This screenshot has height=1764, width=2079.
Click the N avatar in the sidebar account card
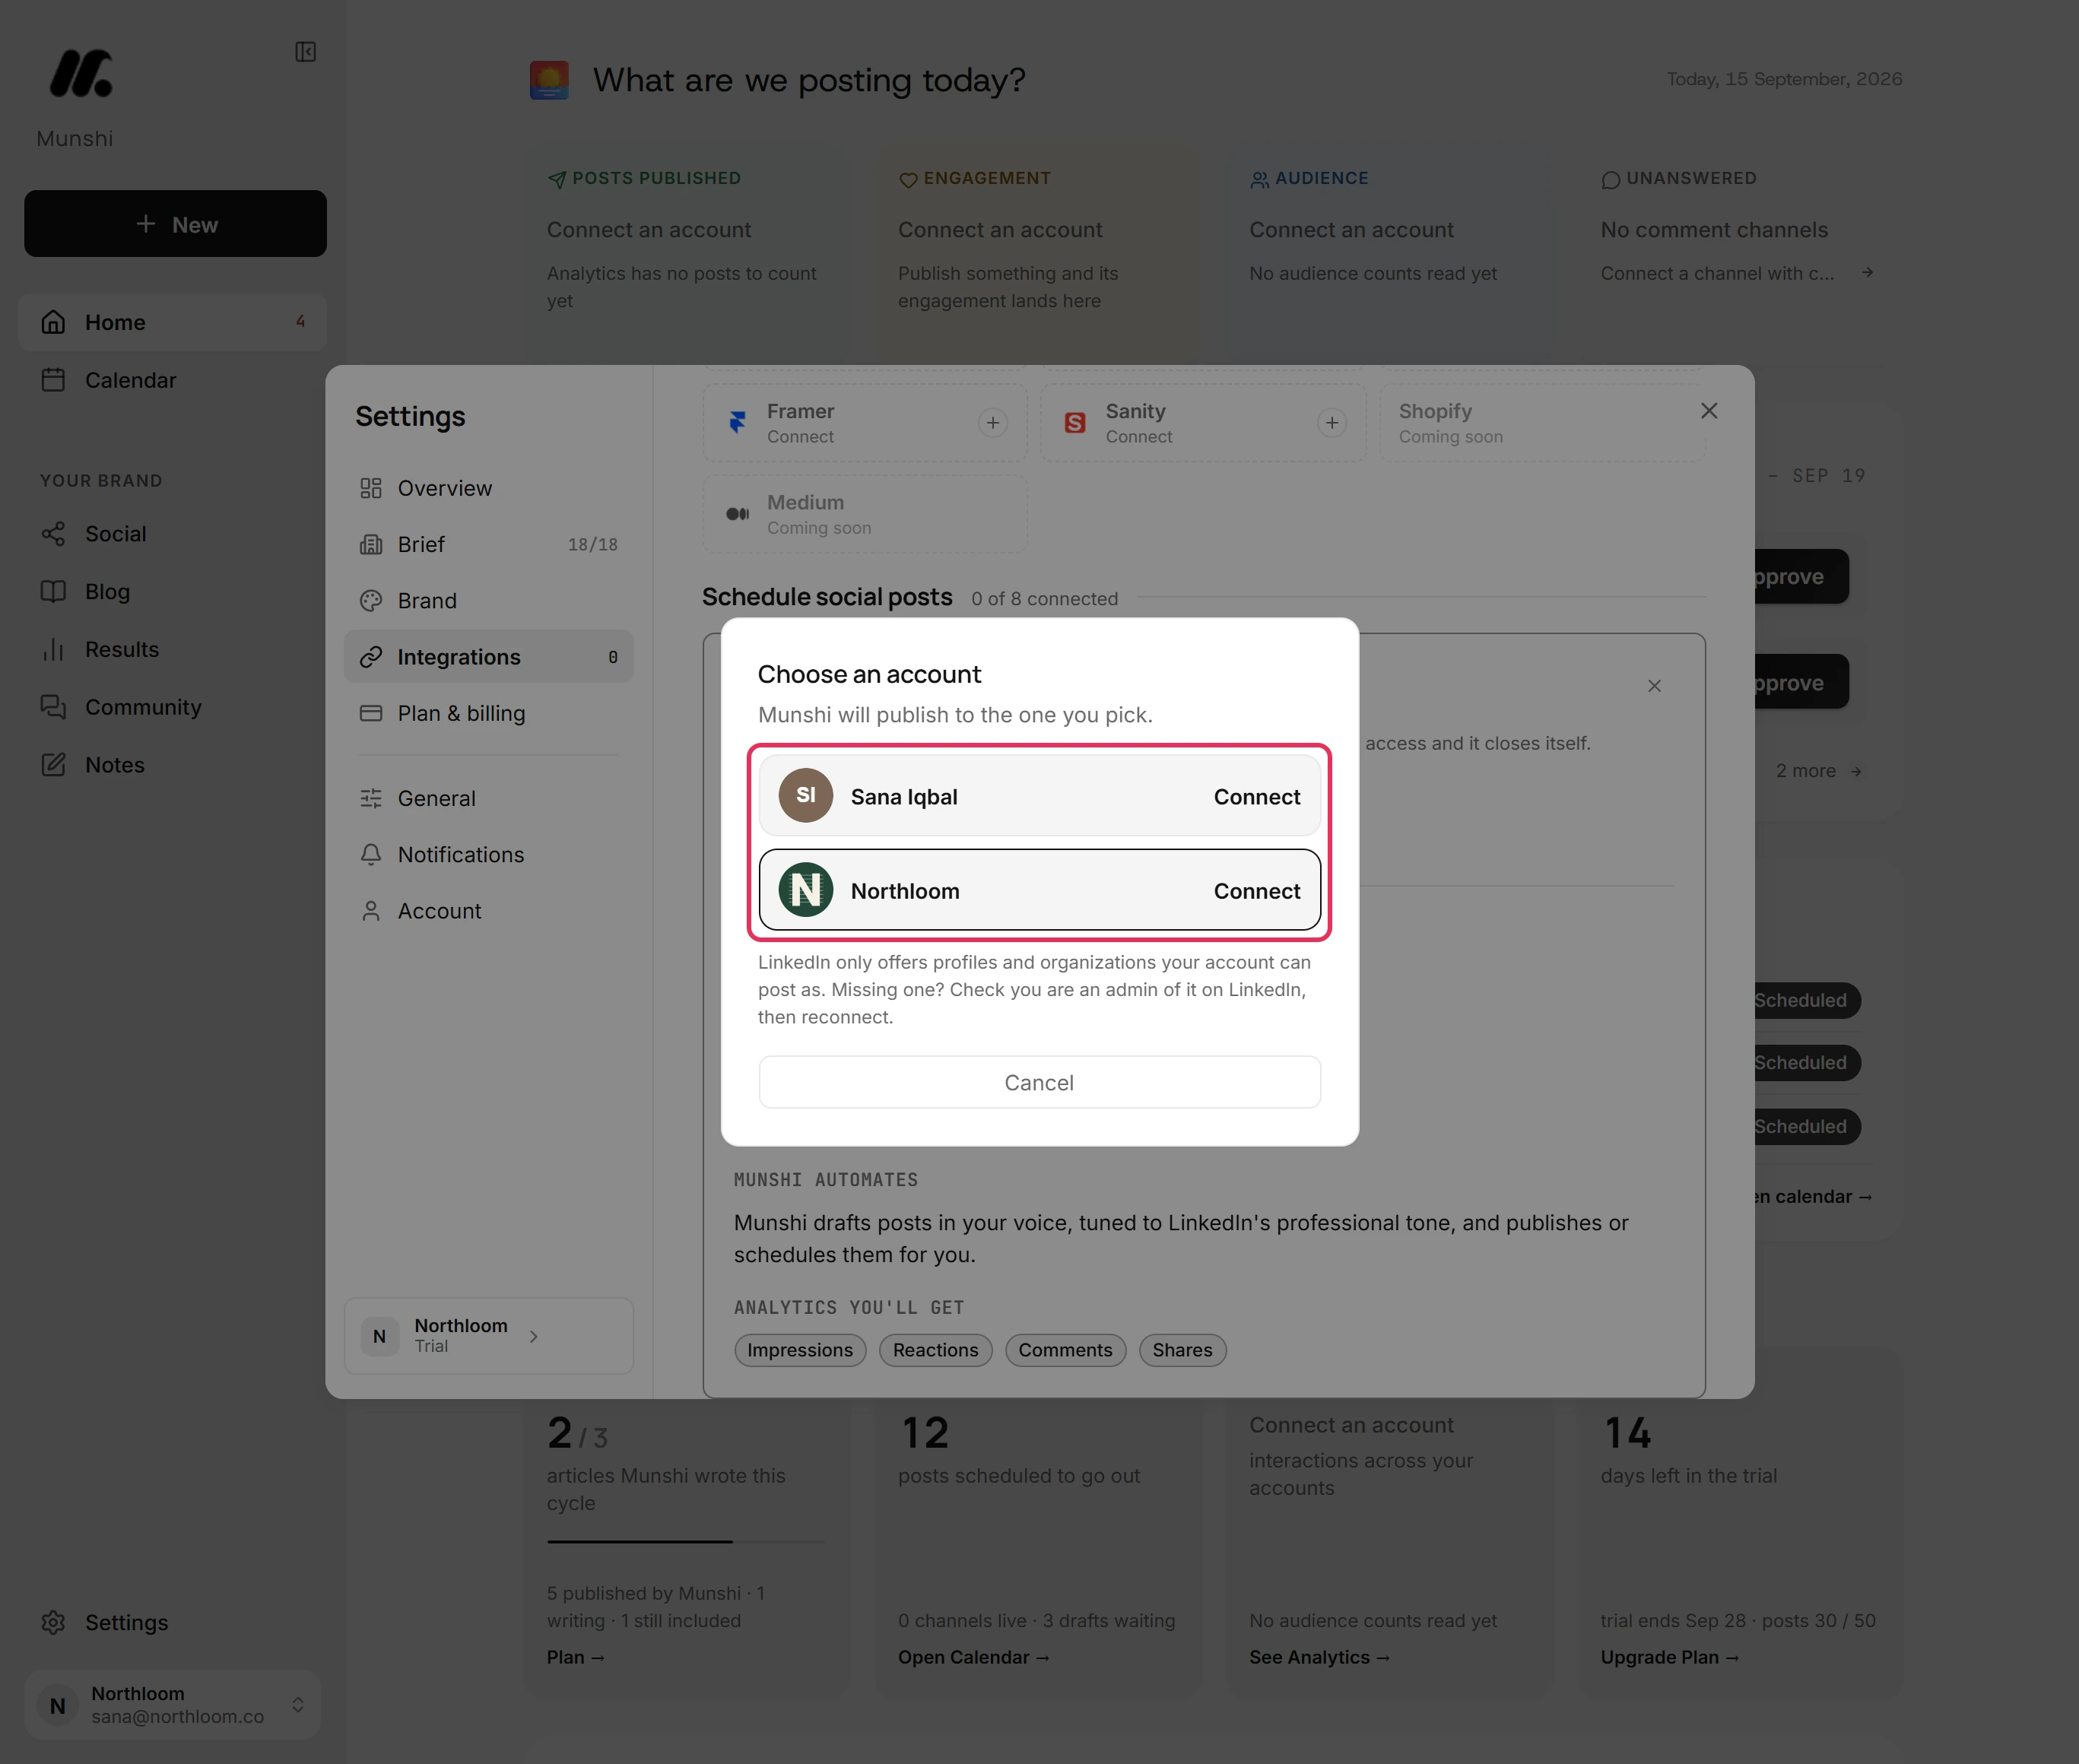point(58,1705)
